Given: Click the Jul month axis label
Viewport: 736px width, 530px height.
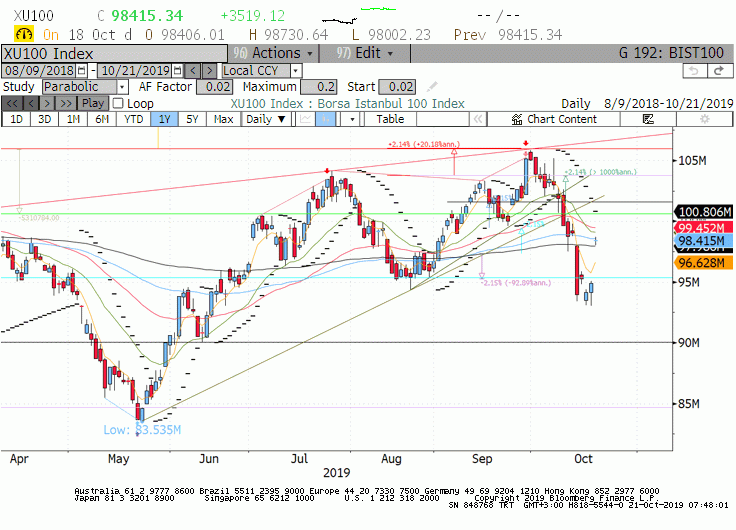Looking at the screenshot, I should [x=299, y=459].
